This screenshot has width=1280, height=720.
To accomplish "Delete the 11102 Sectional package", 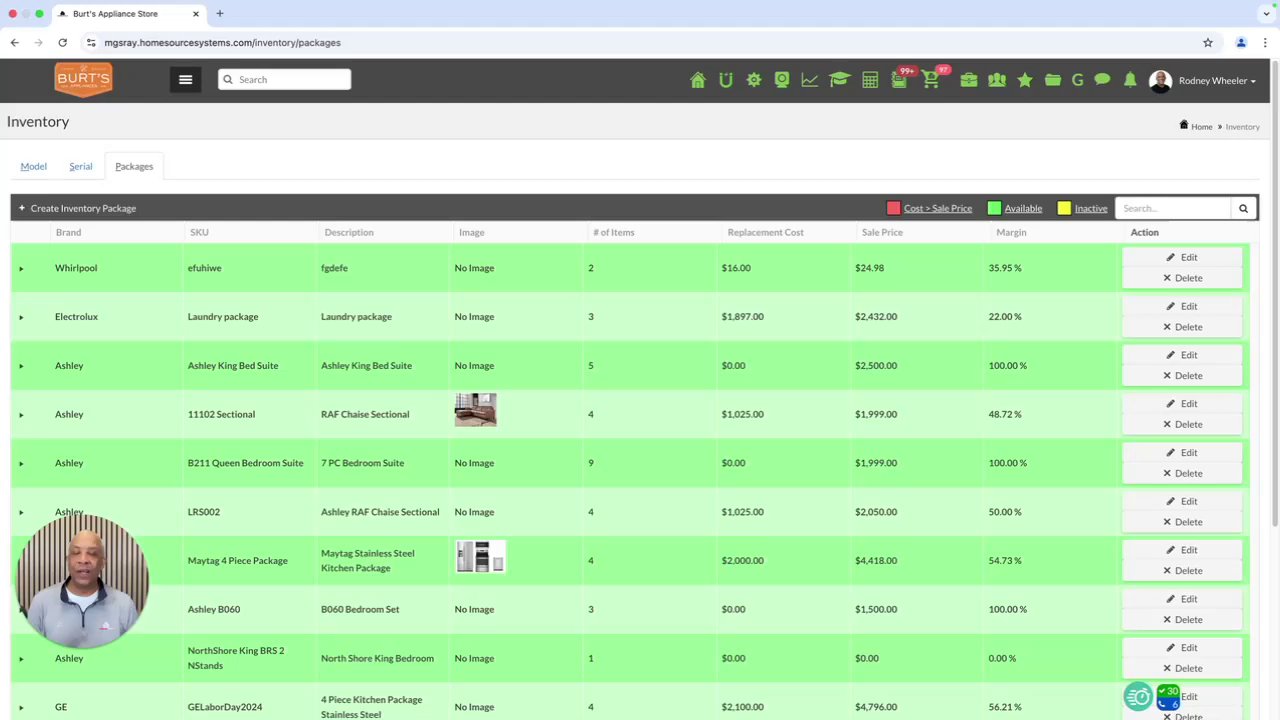I will (x=1182, y=424).
